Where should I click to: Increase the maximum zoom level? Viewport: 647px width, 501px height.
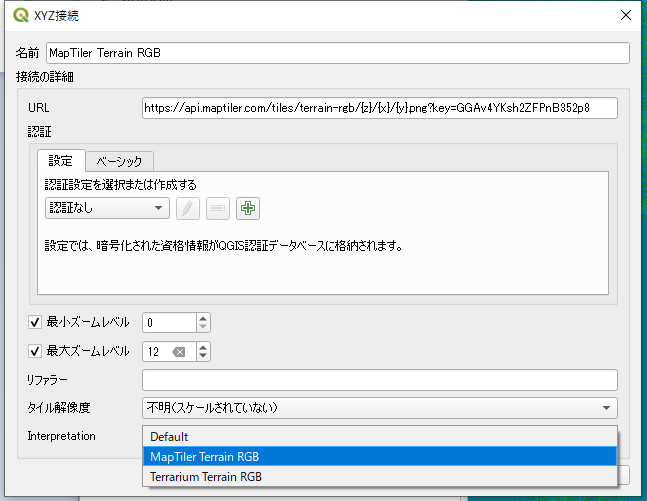(203, 347)
